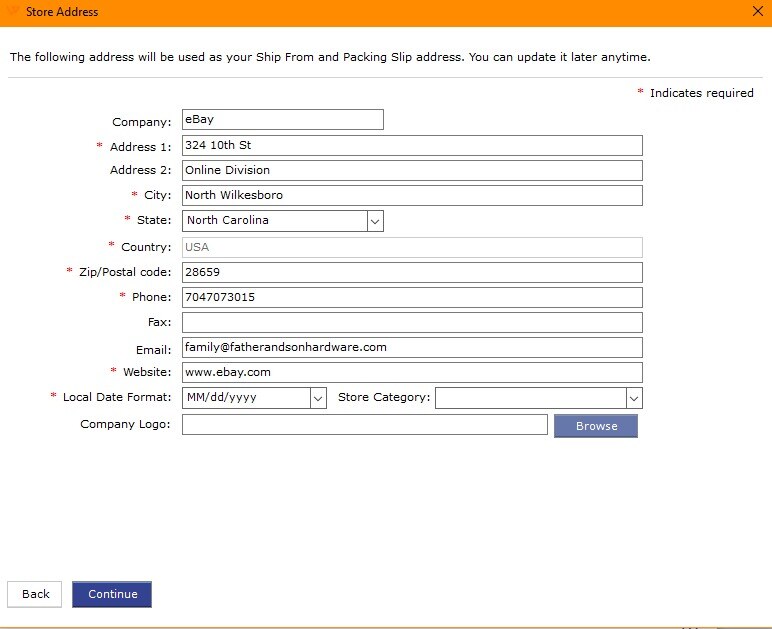Click the Company Logo path field
This screenshot has width=772, height=629.
364,424
